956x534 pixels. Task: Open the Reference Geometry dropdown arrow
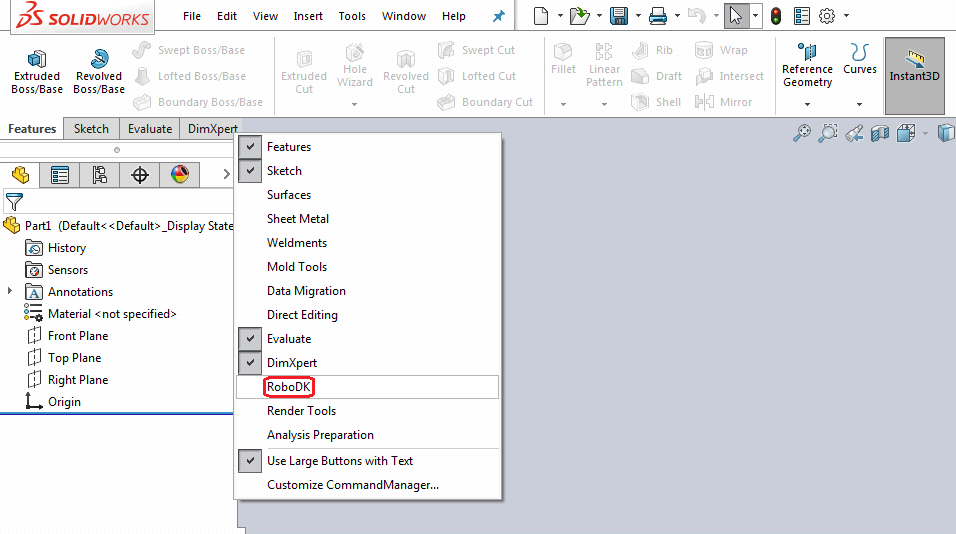807,104
